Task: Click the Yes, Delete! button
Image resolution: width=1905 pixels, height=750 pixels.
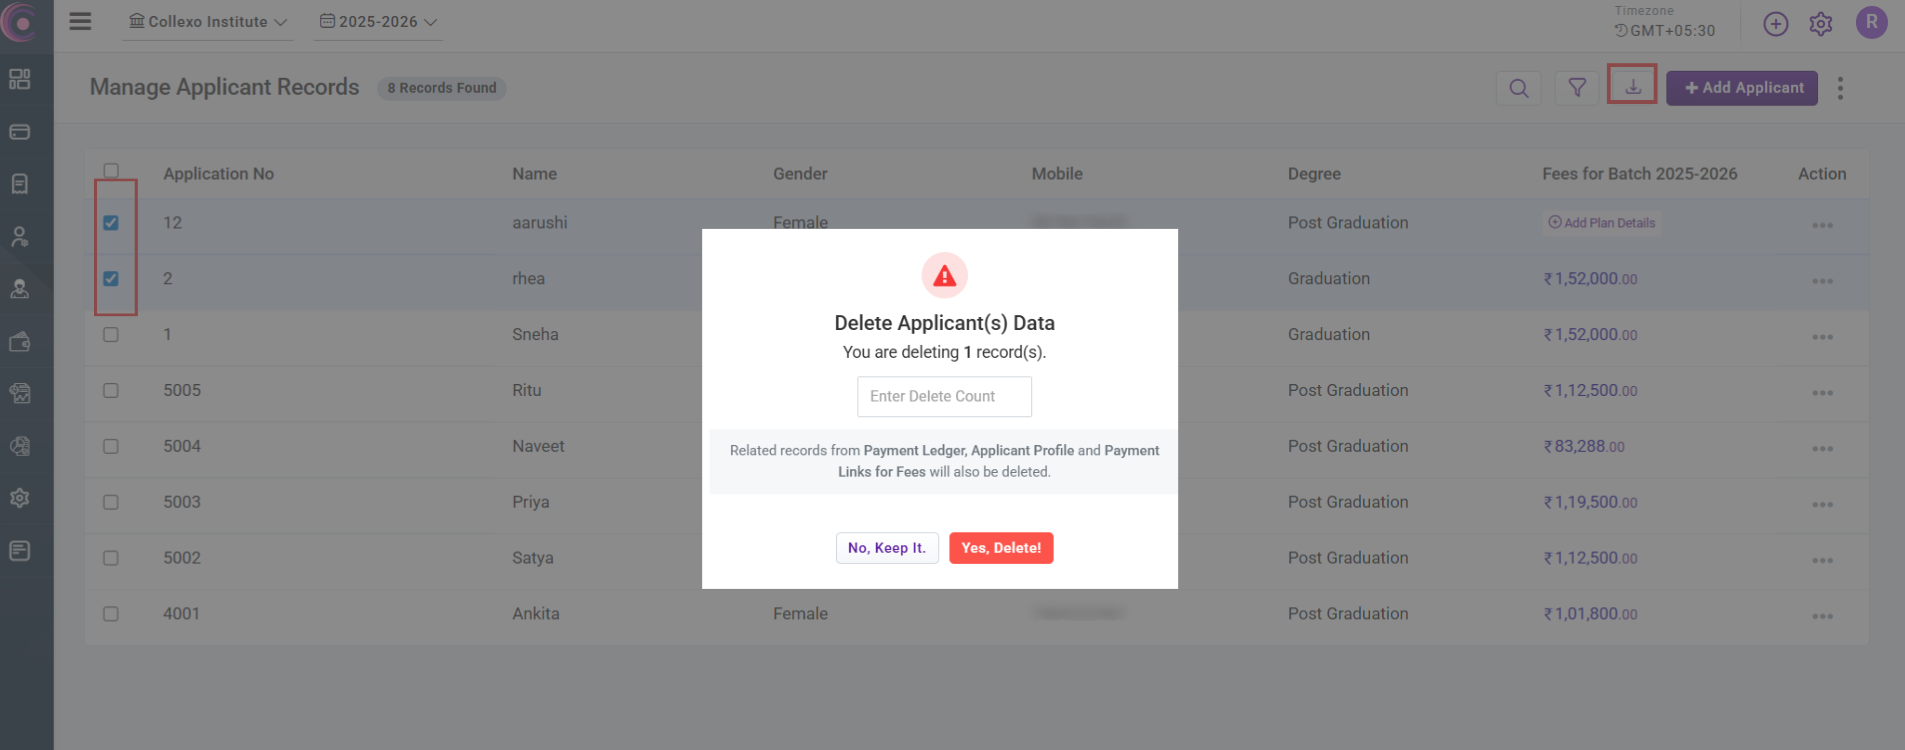Action: tap(1001, 548)
